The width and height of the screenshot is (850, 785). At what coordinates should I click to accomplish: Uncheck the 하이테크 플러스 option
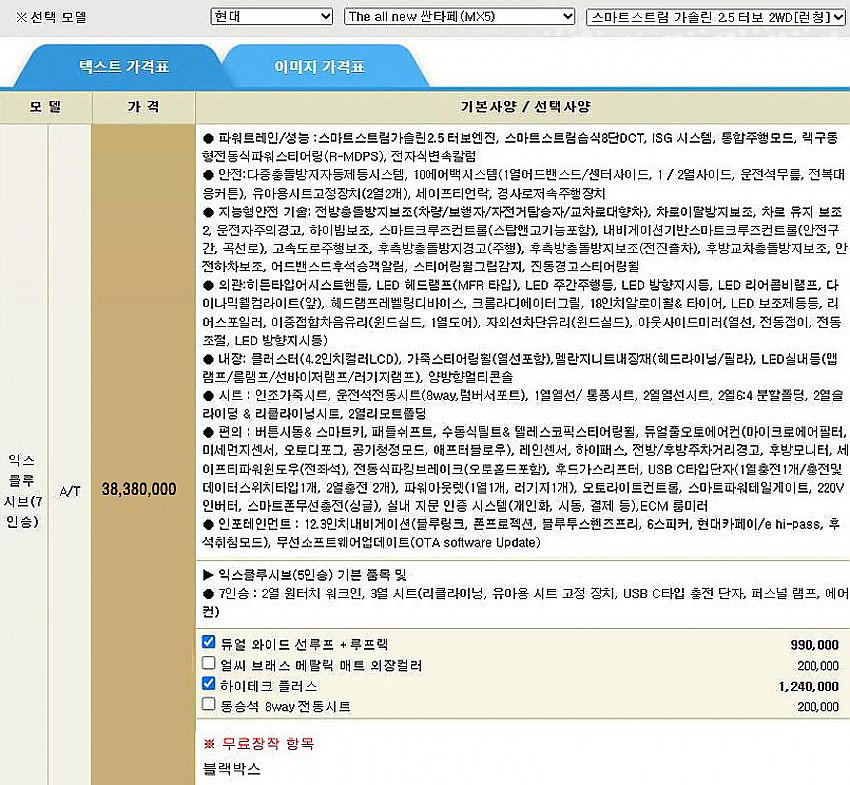tap(208, 684)
